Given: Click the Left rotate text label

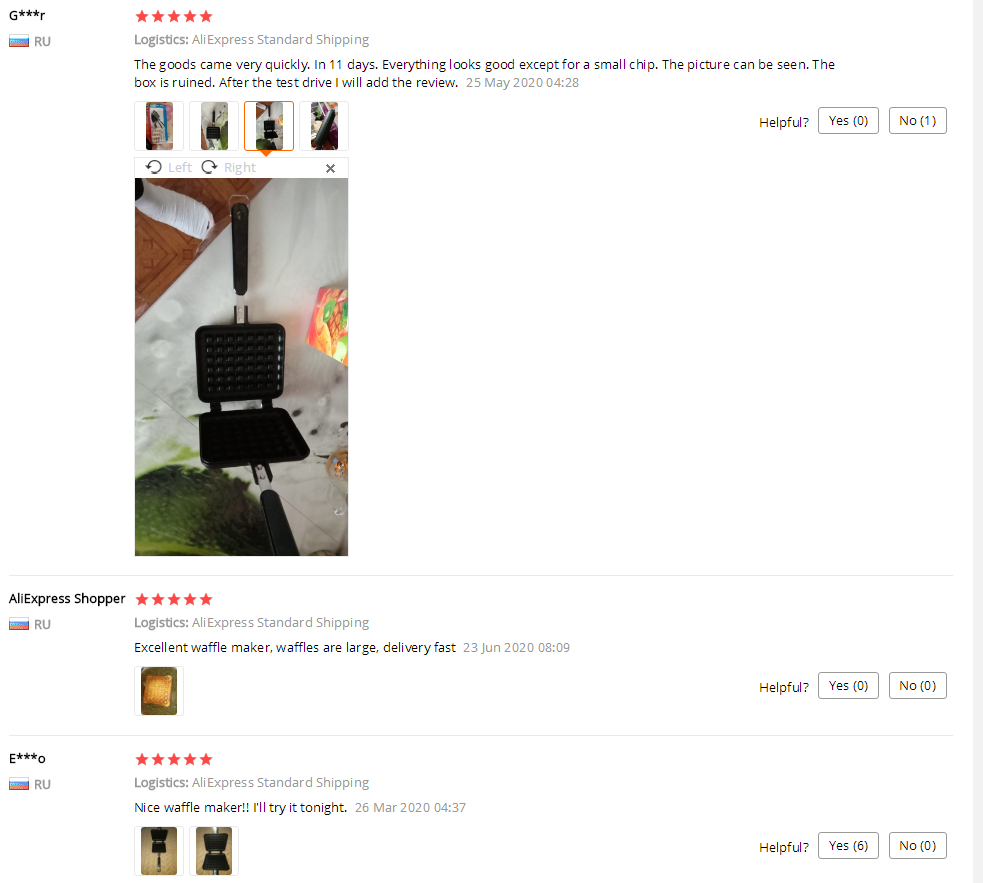Looking at the screenshot, I should pos(180,167).
